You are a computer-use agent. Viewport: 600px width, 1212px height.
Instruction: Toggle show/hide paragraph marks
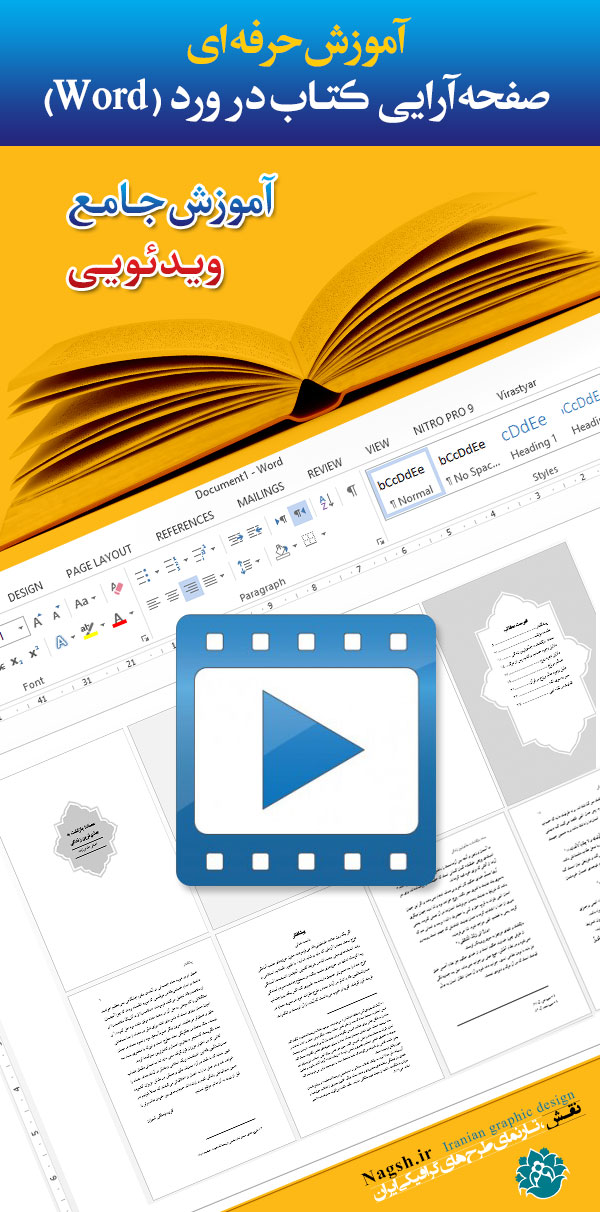click(351, 490)
